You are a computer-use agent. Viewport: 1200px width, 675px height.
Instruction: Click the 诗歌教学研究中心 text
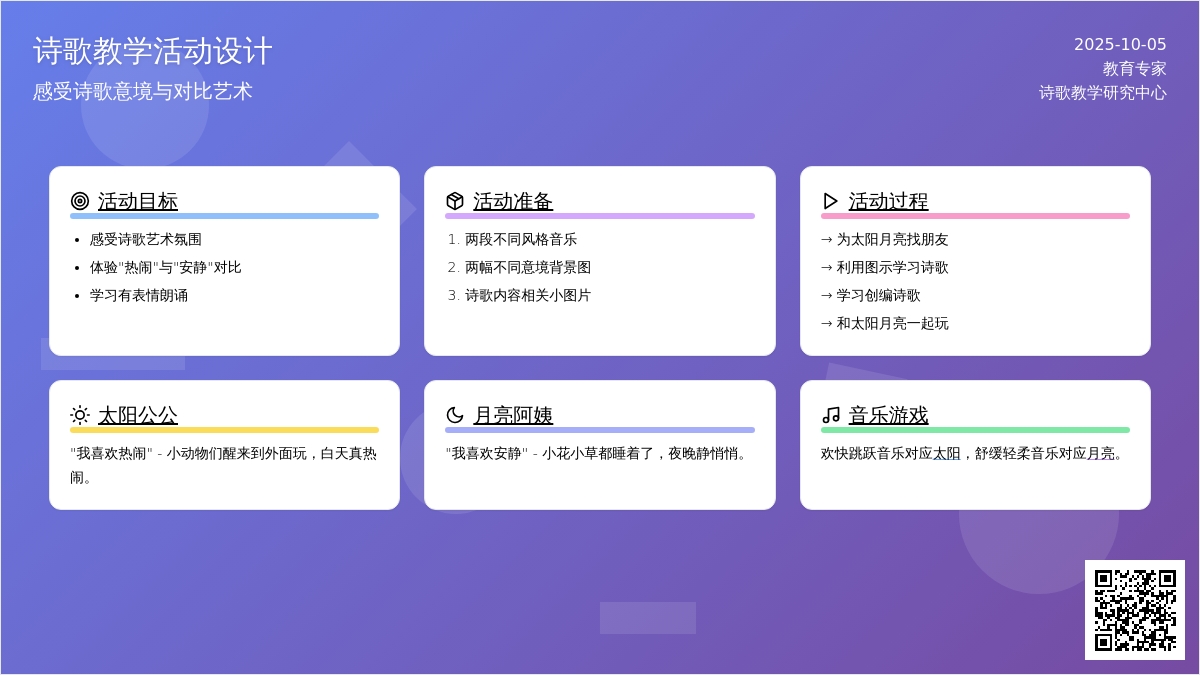pyautogui.click(x=1102, y=93)
